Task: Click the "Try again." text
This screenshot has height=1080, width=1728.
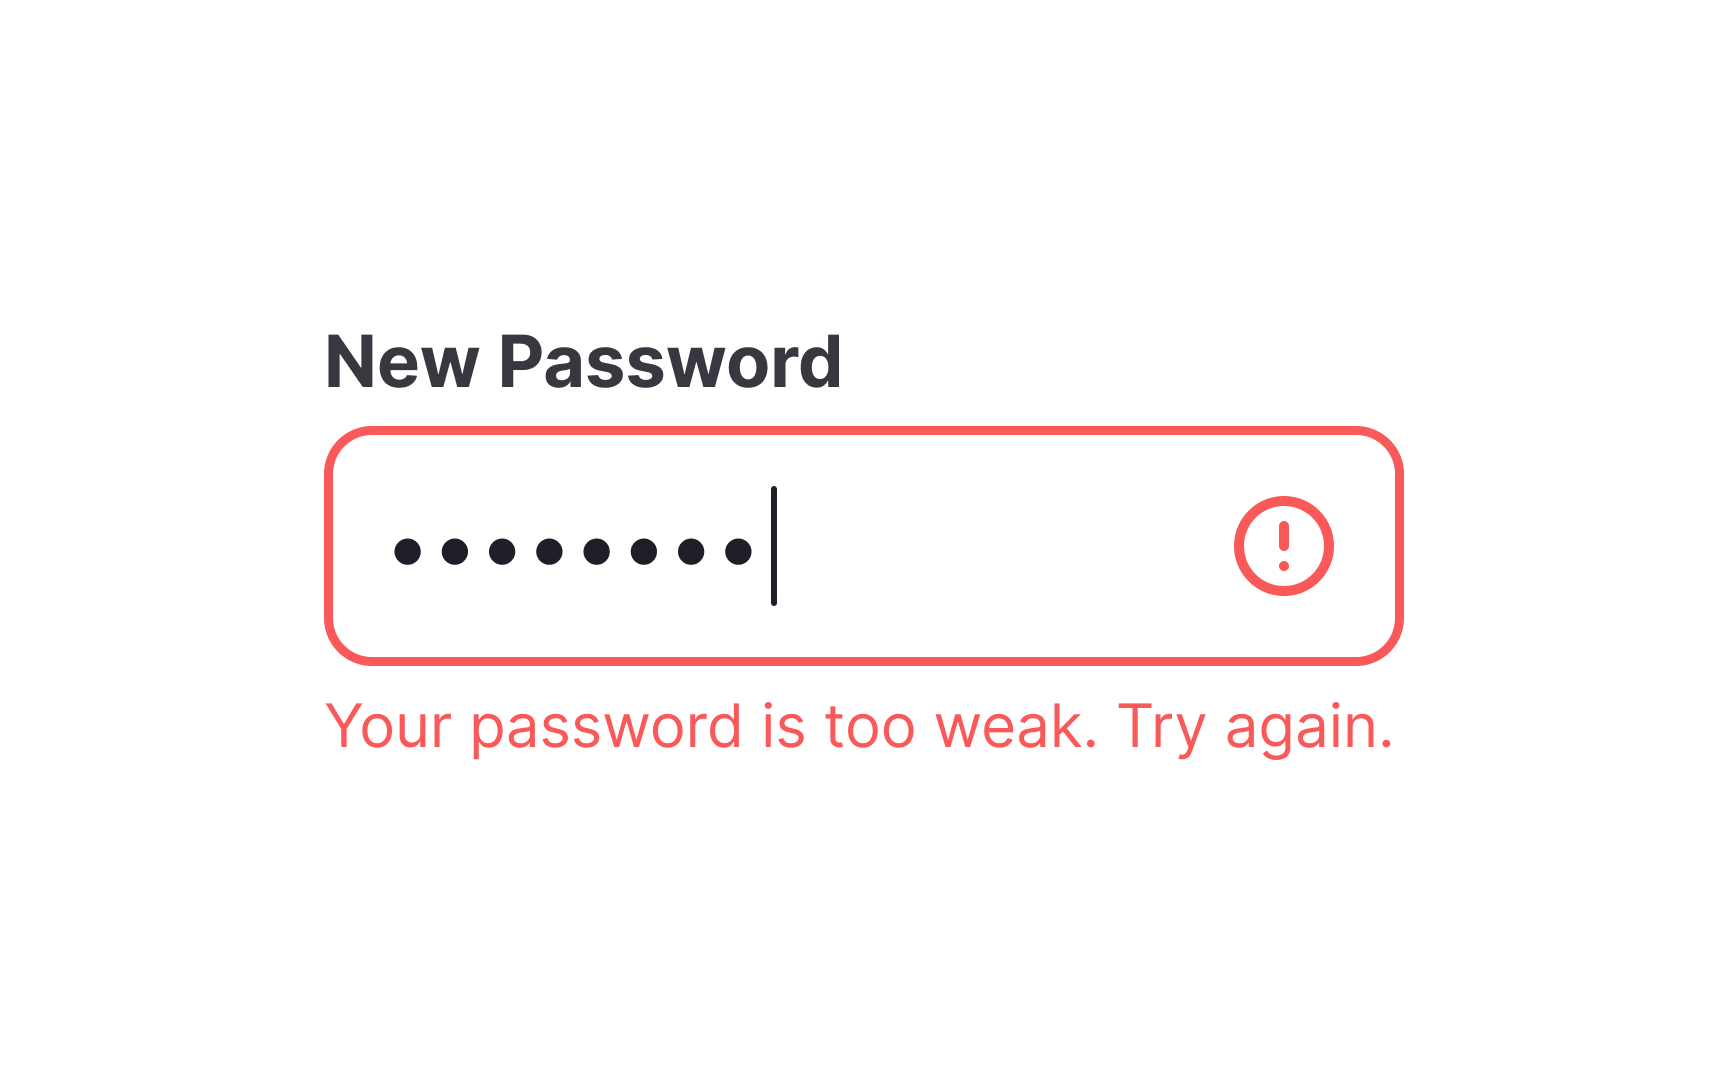Action: coord(1255,726)
